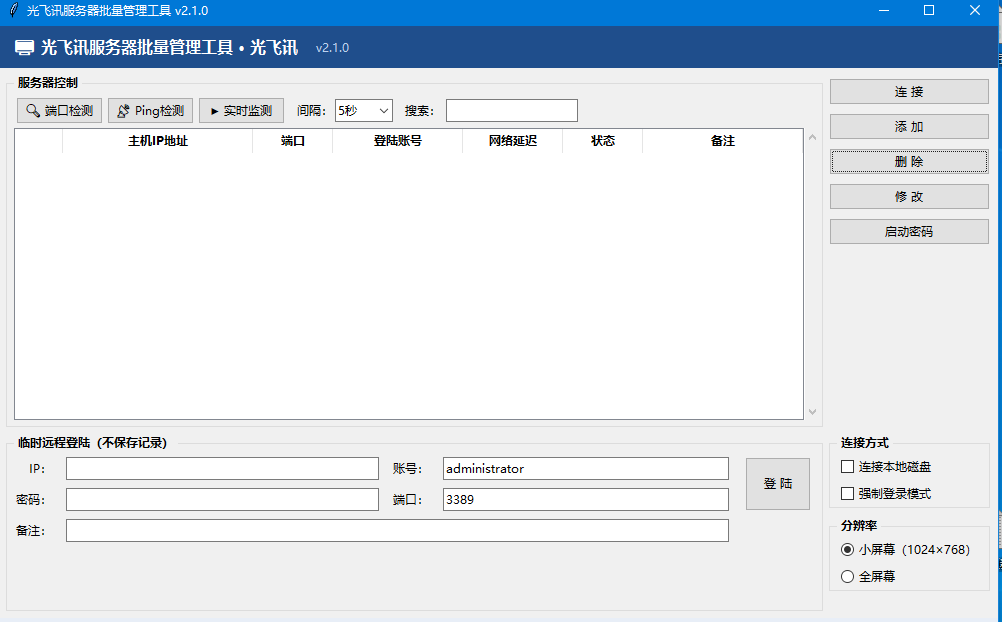Focus the temporary login IP field
This screenshot has height=622, width=1002.
222,469
